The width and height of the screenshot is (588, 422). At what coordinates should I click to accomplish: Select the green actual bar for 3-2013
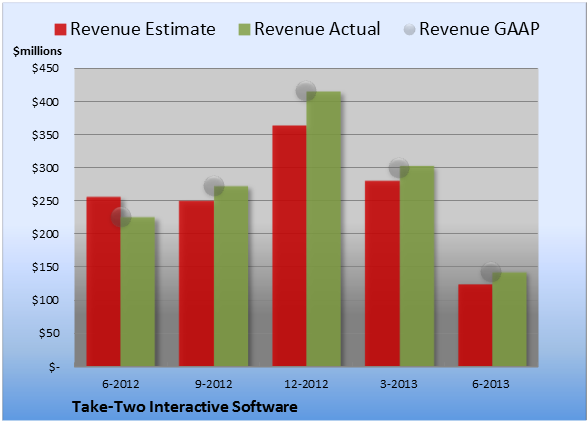pyautogui.click(x=417, y=266)
